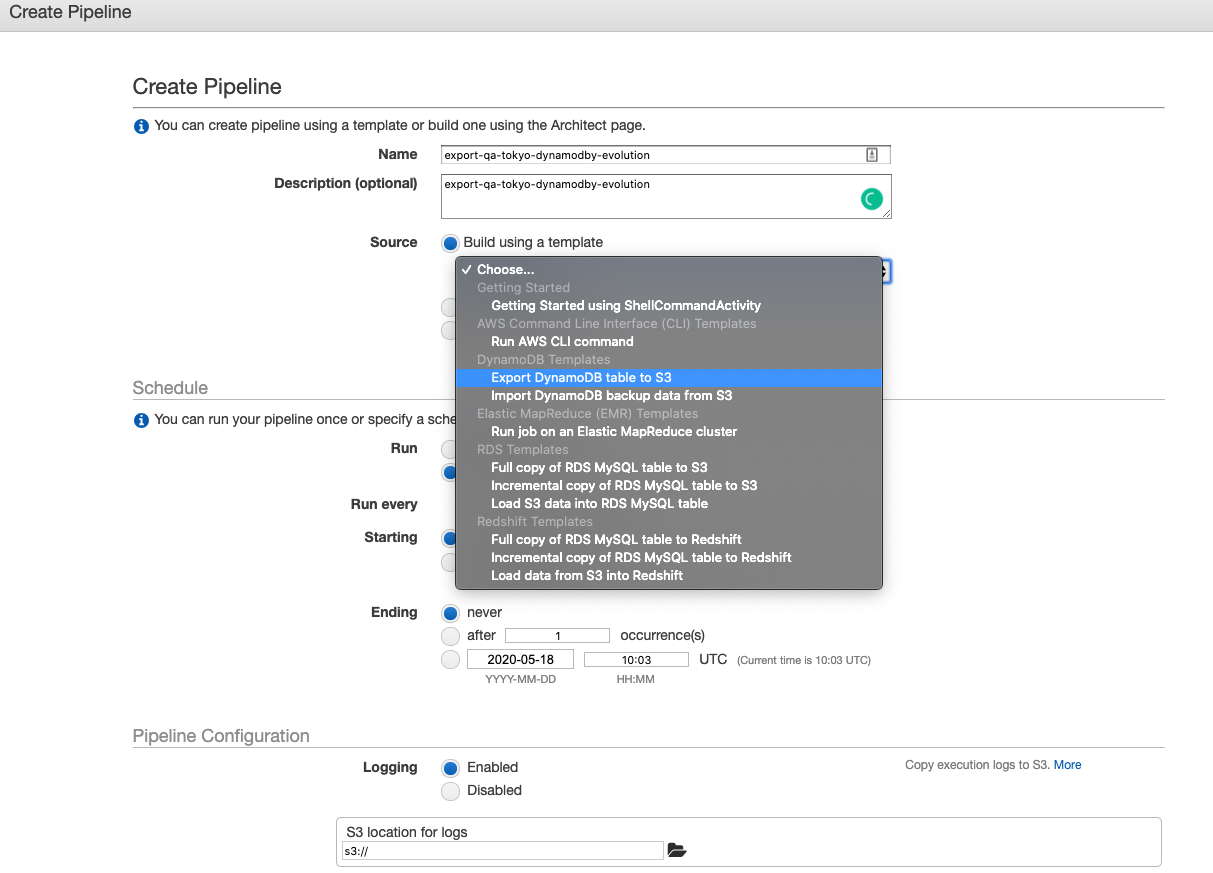The image size is (1213, 873).
Task: Select Import DynamoDB backup data from S3
Action: (x=668, y=396)
